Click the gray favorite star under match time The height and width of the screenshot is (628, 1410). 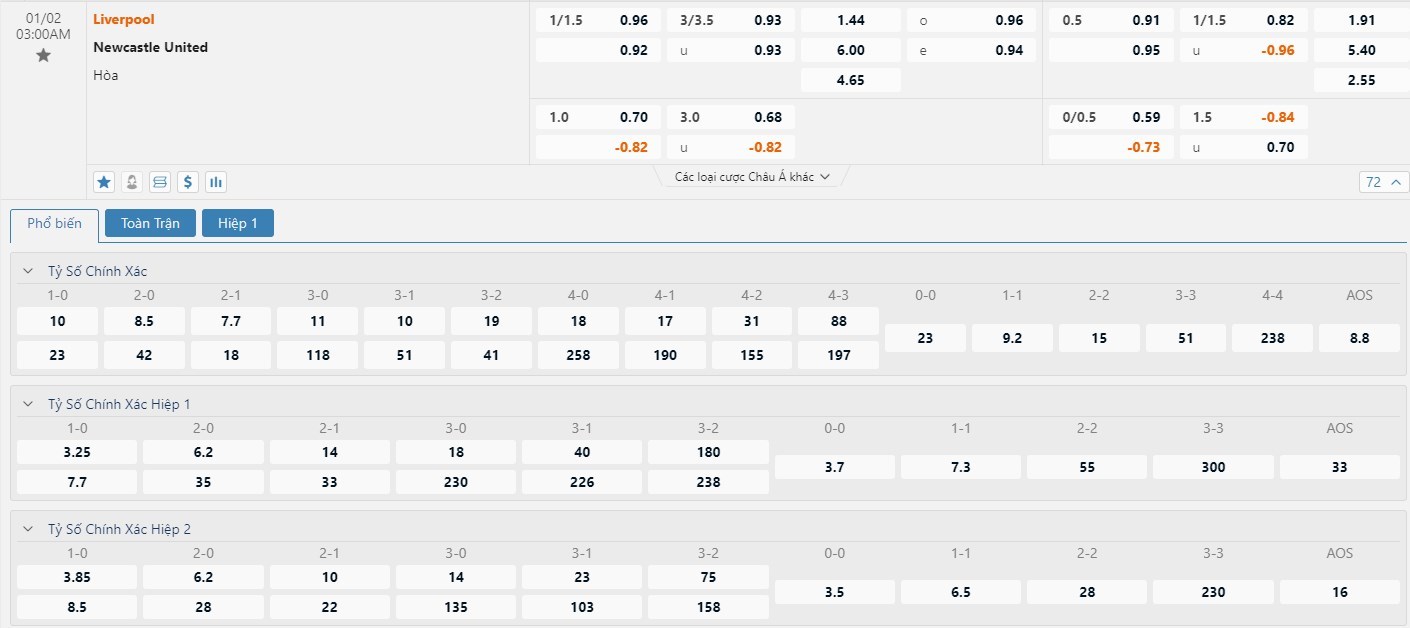(x=43, y=56)
